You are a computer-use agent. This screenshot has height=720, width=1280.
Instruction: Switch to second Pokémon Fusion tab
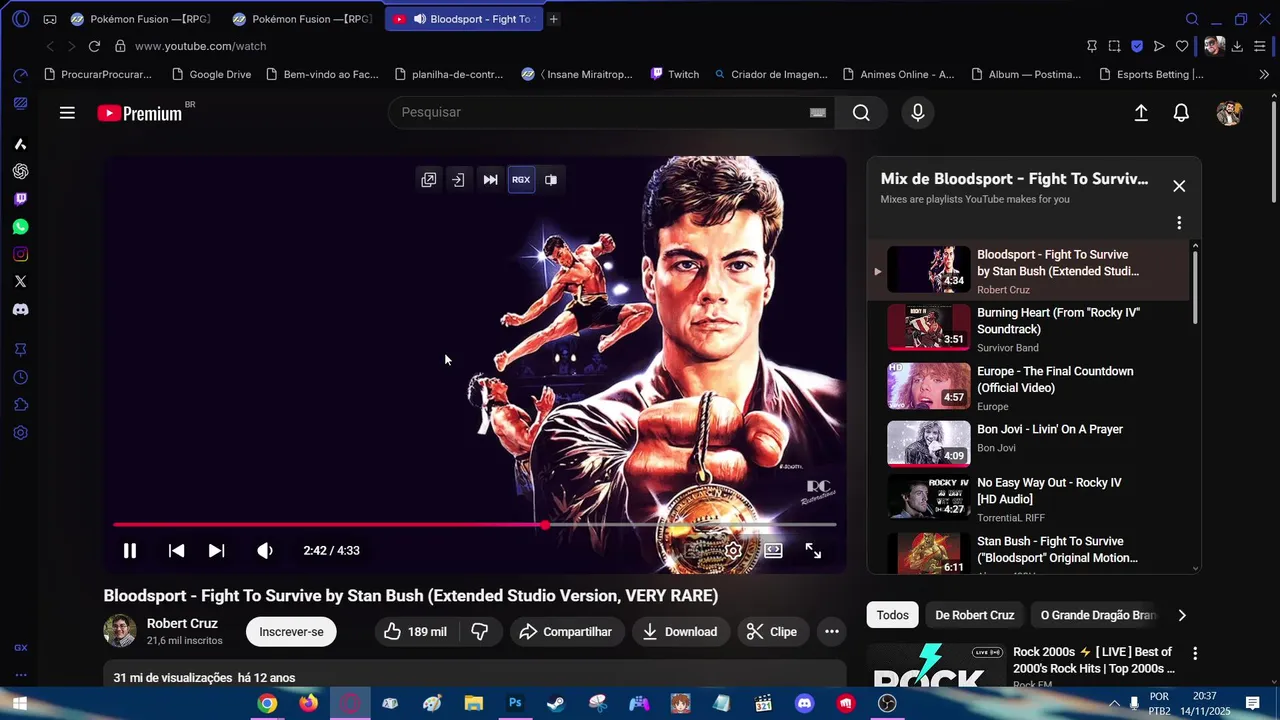pos(303,19)
